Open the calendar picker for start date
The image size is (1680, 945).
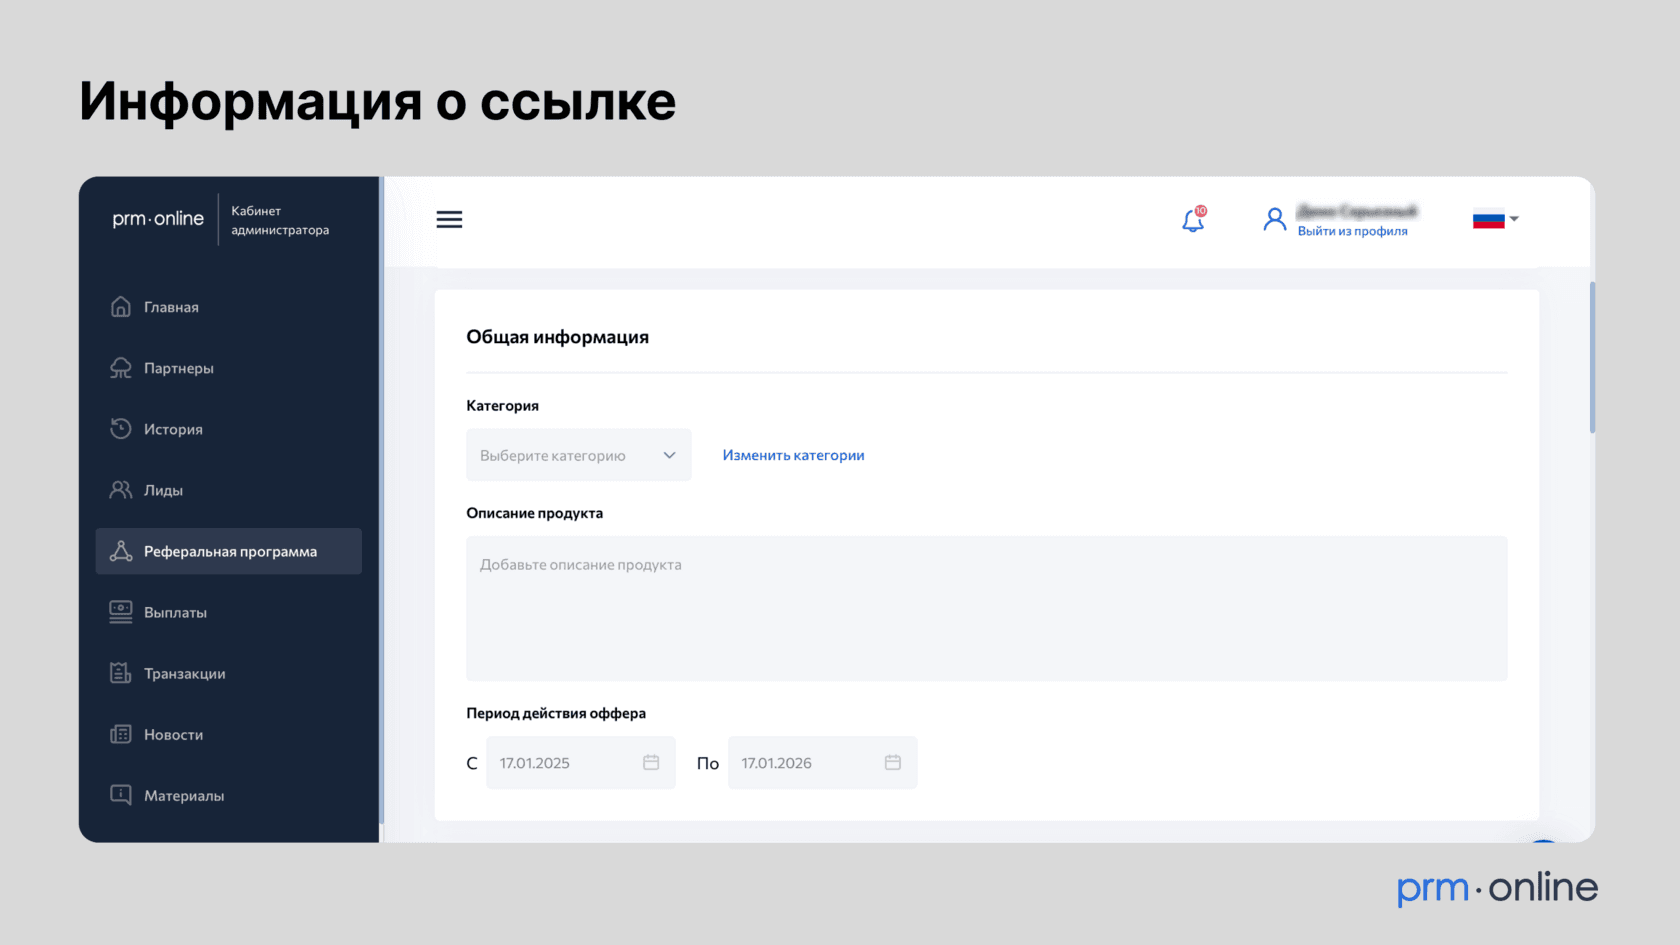[651, 762]
